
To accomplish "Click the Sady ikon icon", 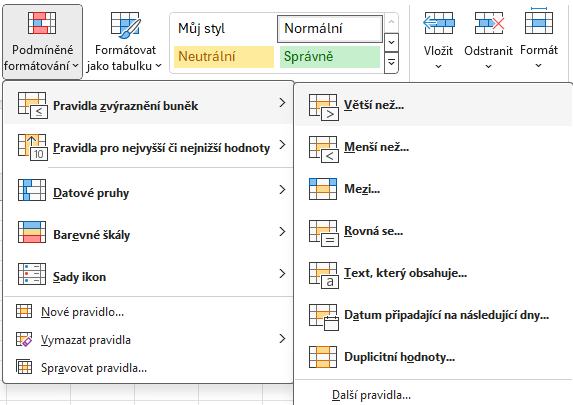I will [x=32, y=274].
